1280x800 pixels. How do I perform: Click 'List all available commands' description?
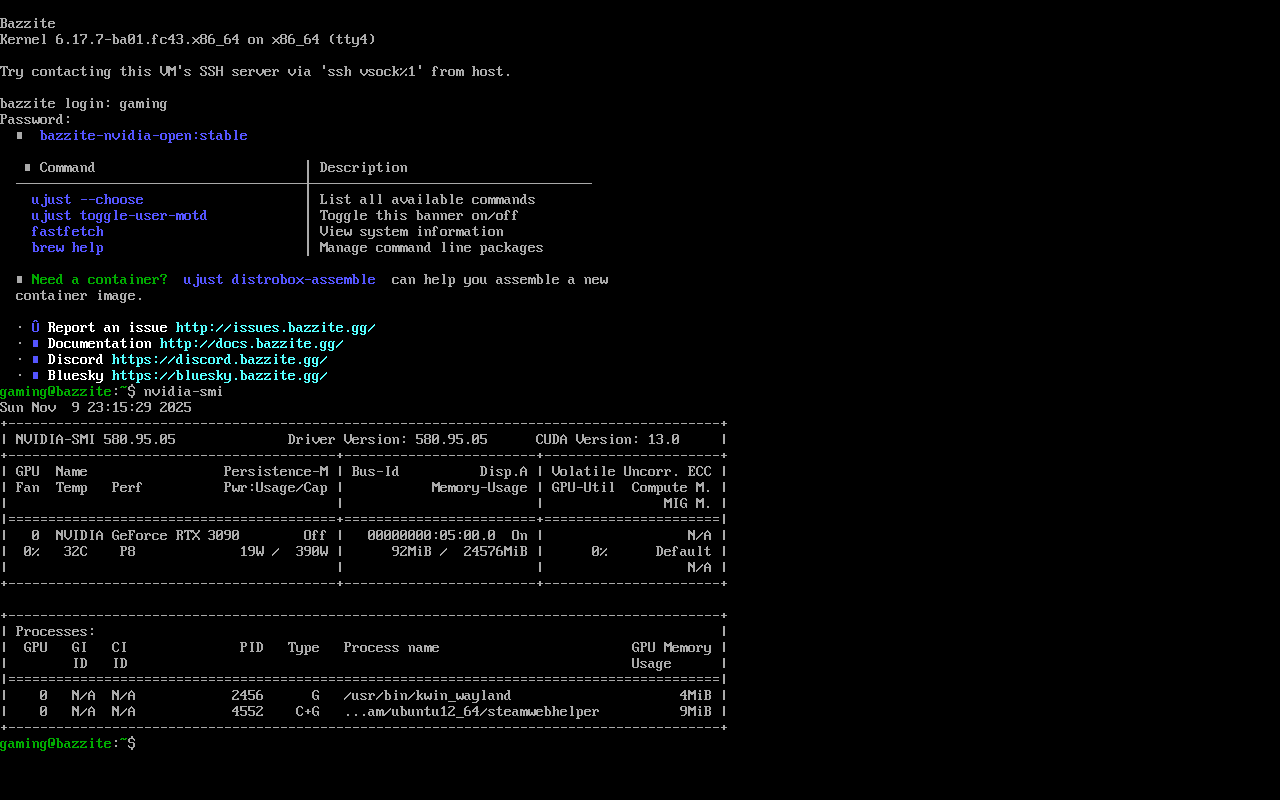tap(428, 199)
